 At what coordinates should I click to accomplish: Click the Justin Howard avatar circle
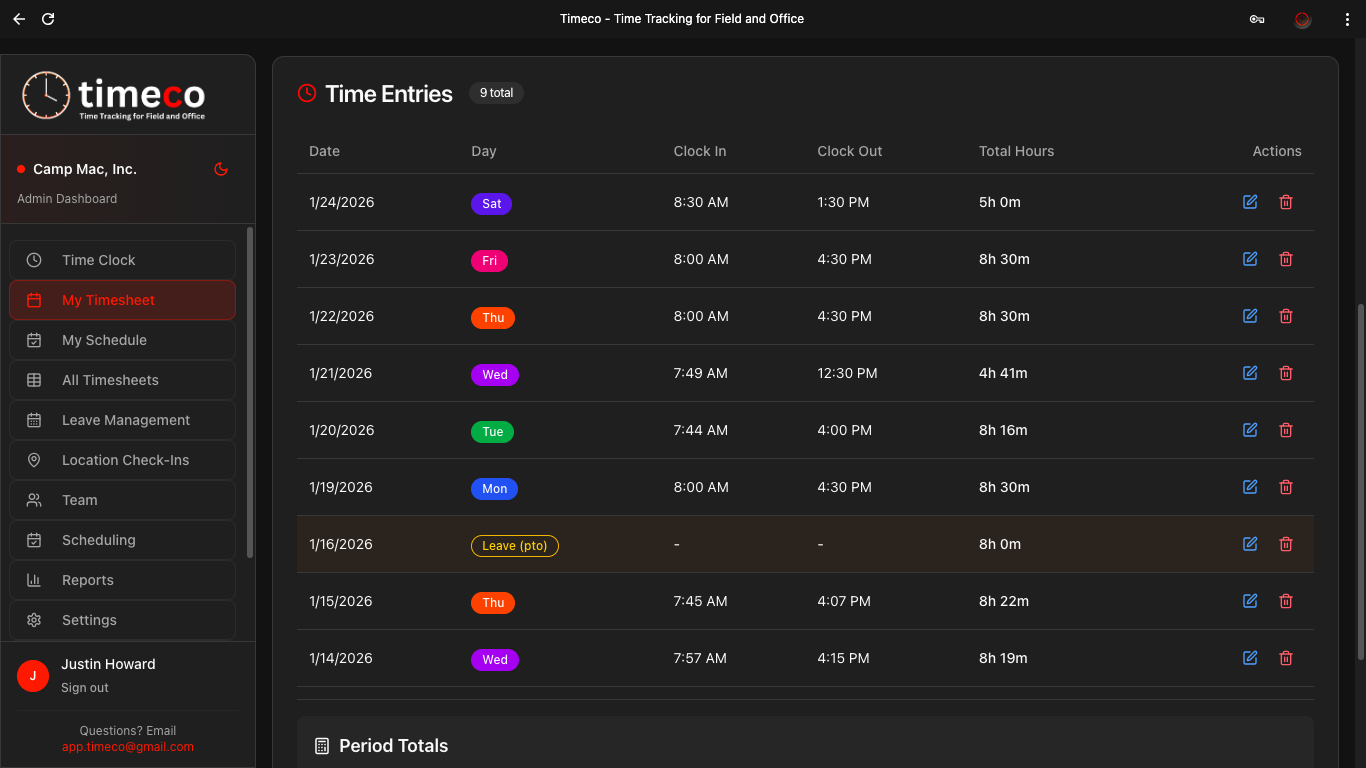click(x=33, y=676)
